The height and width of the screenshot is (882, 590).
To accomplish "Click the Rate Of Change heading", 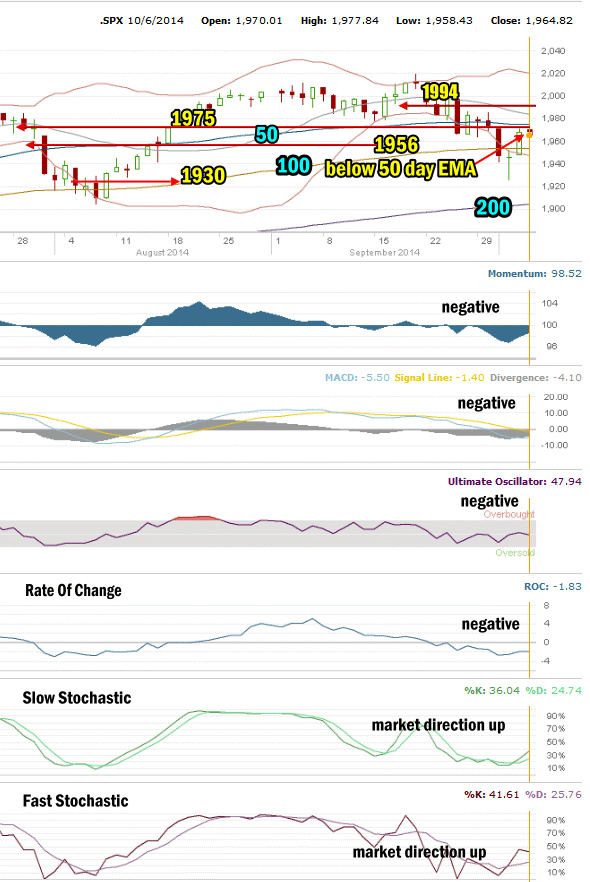I will click(x=73, y=591).
